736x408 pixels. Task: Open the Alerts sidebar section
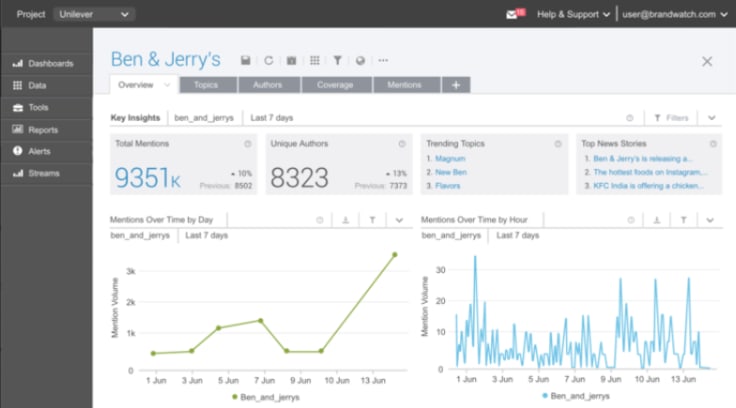(x=46, y=151)
